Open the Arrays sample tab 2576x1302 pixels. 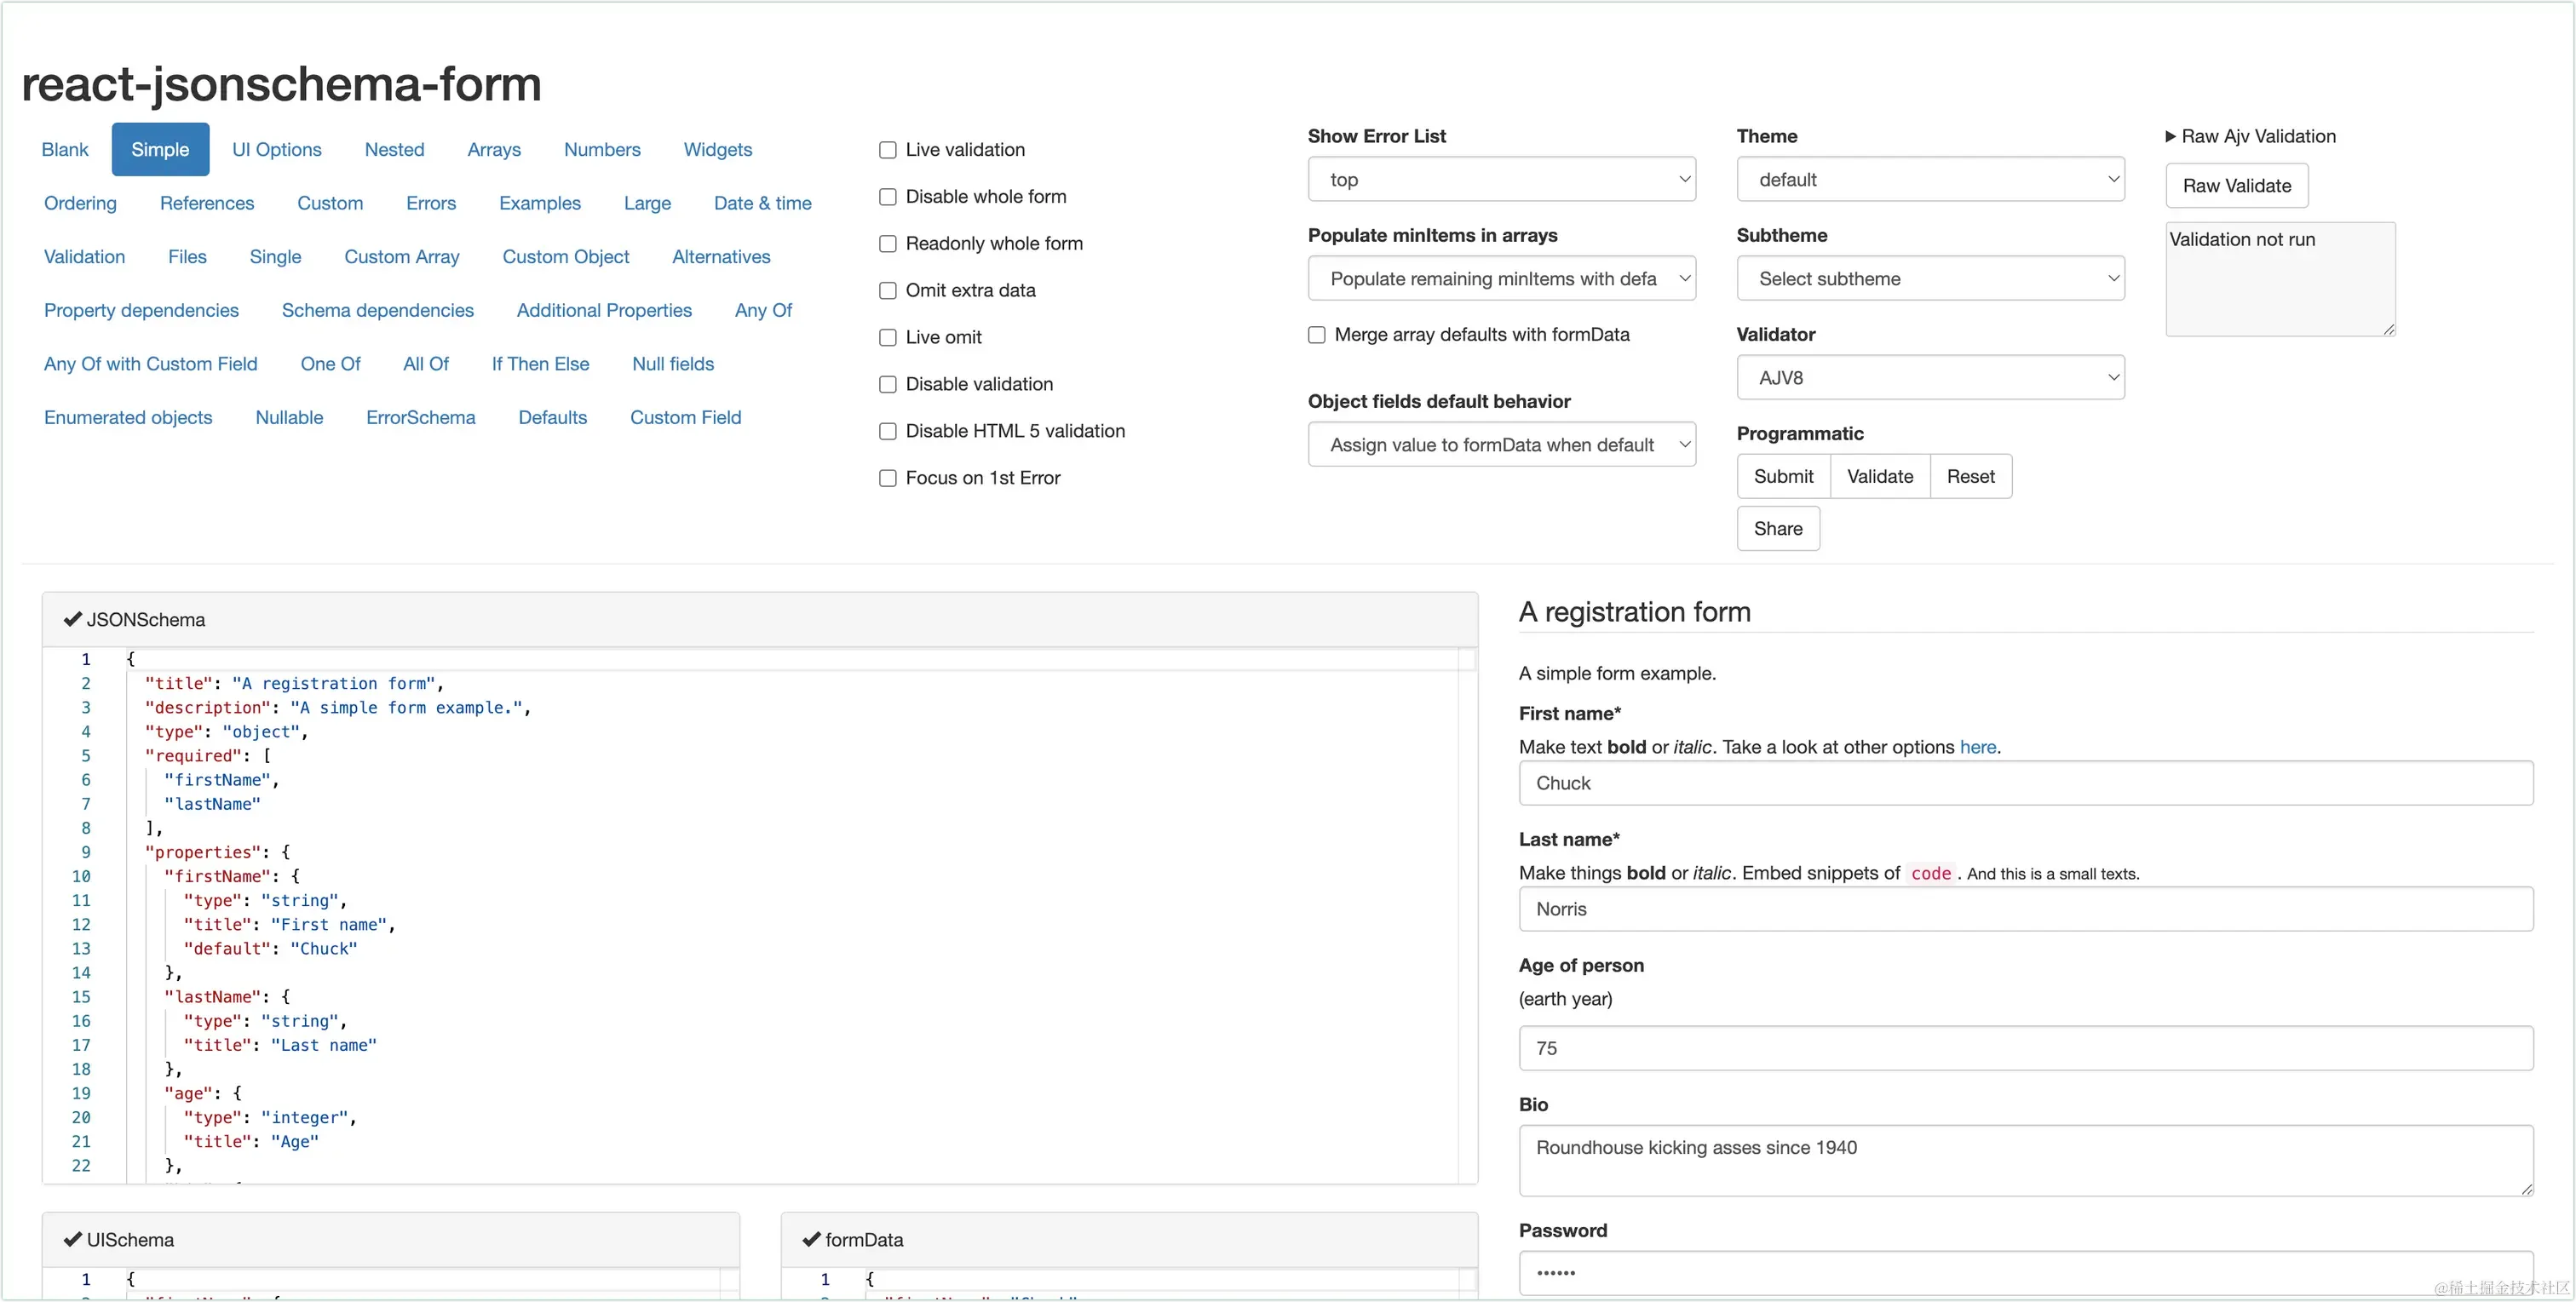tap(494, 150)
